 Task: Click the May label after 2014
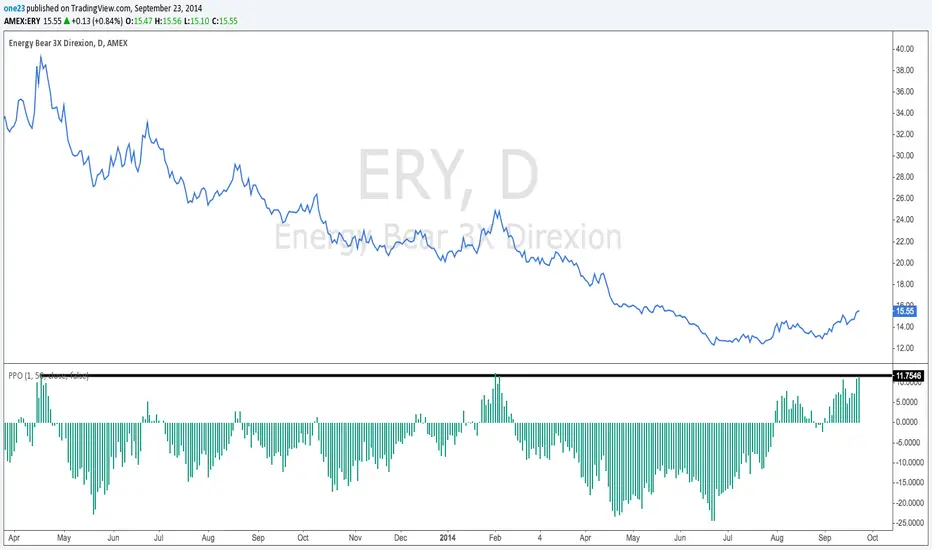(633, 538)
